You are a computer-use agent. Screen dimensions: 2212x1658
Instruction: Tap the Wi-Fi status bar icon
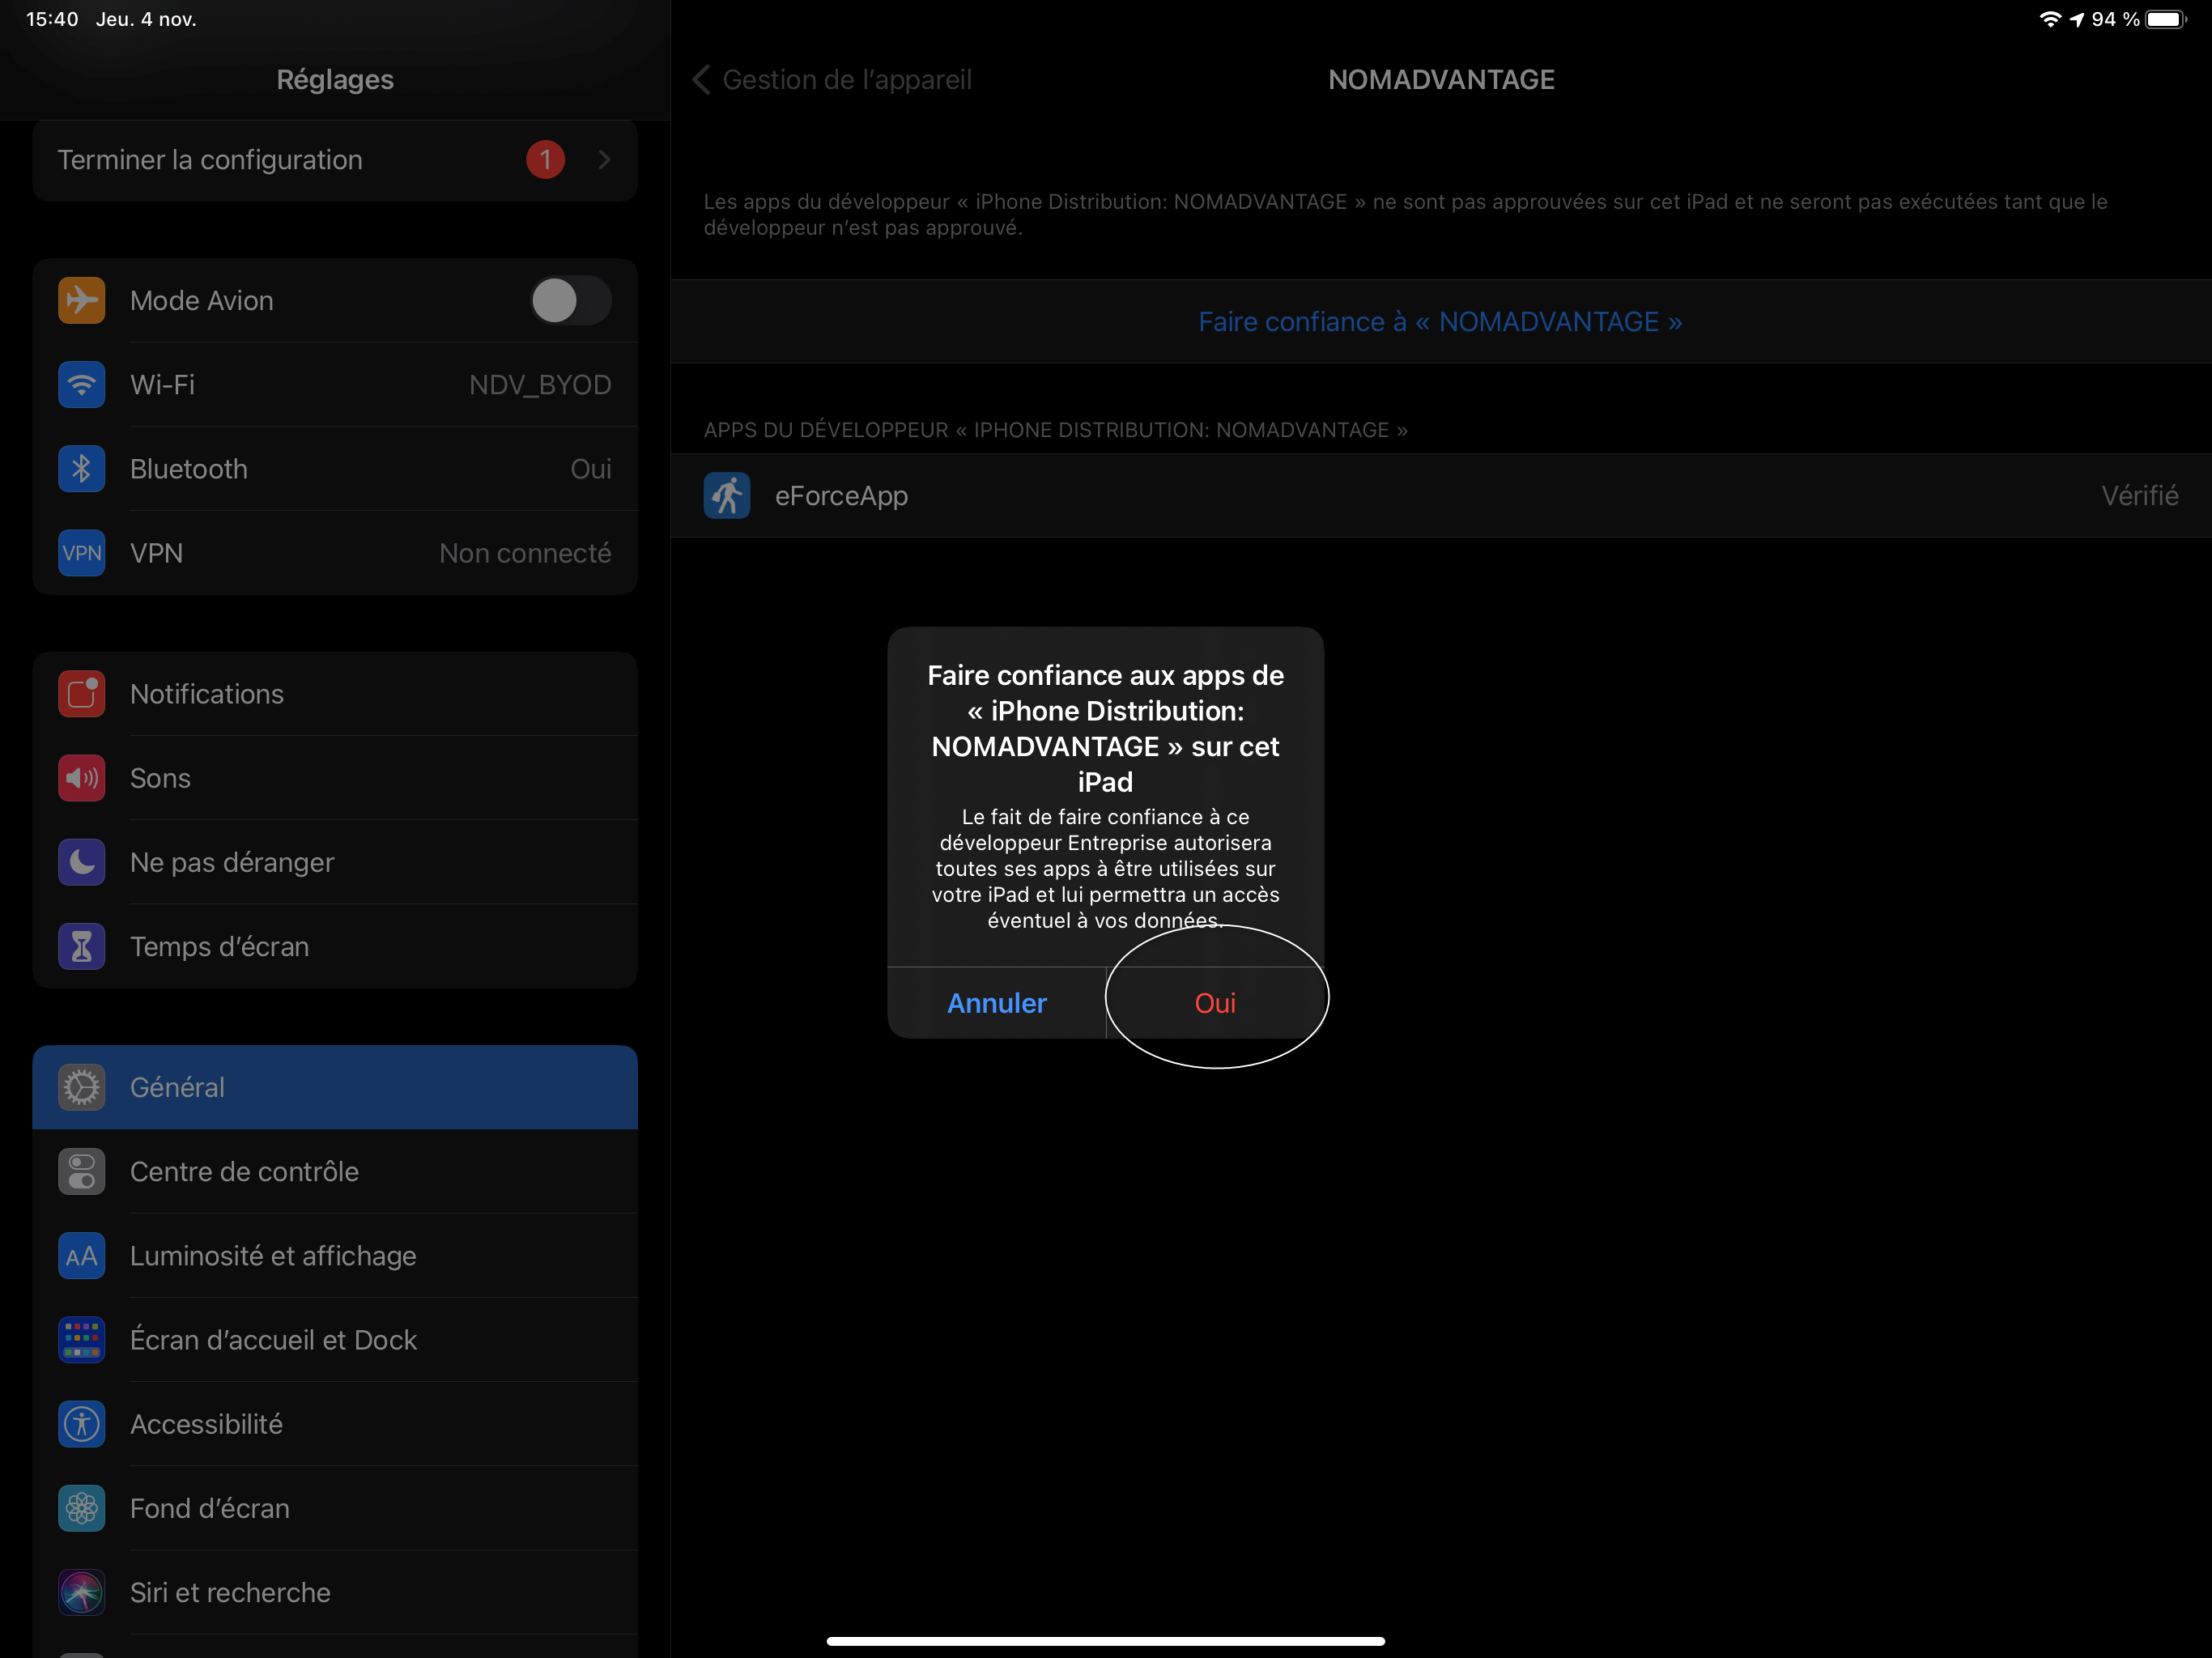click(2050, 19)
